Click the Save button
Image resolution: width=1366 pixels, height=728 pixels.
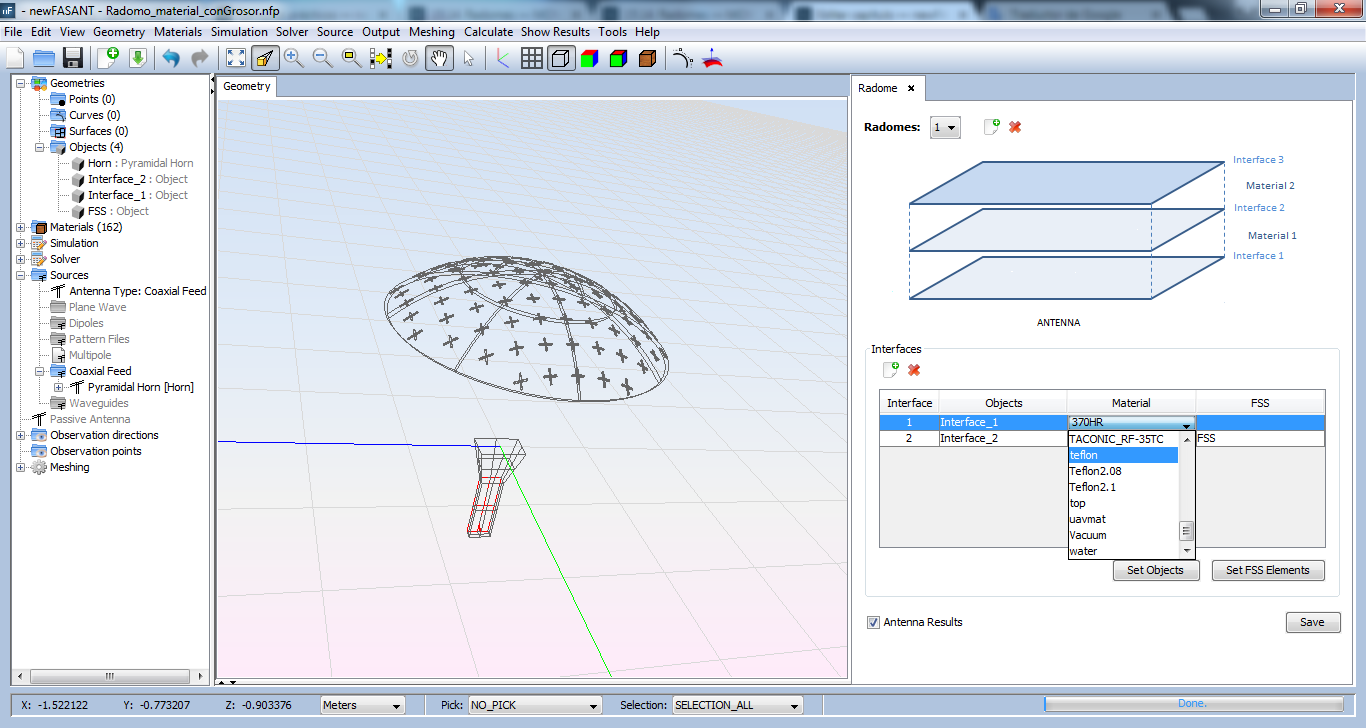pyautogui.click(x=1313, y=622)
